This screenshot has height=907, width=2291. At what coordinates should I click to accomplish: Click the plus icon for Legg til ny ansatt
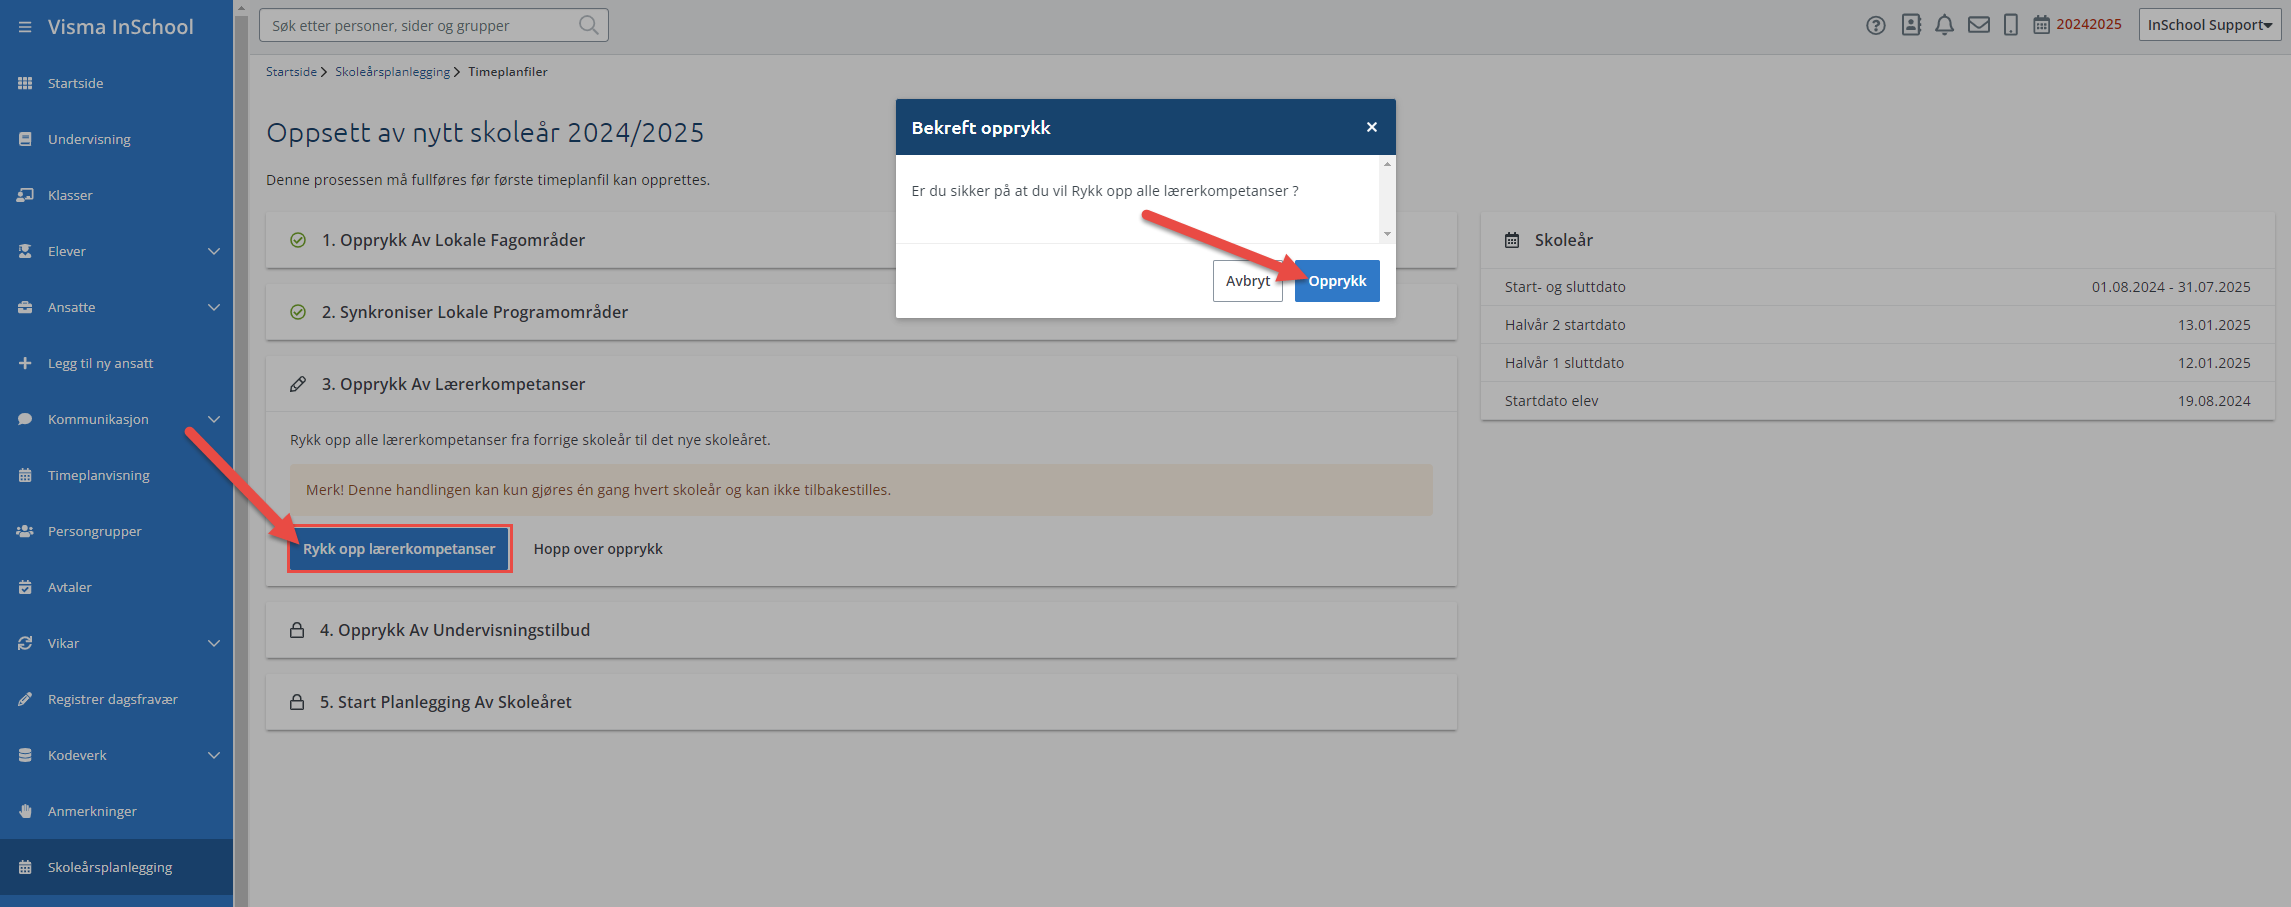25,363
